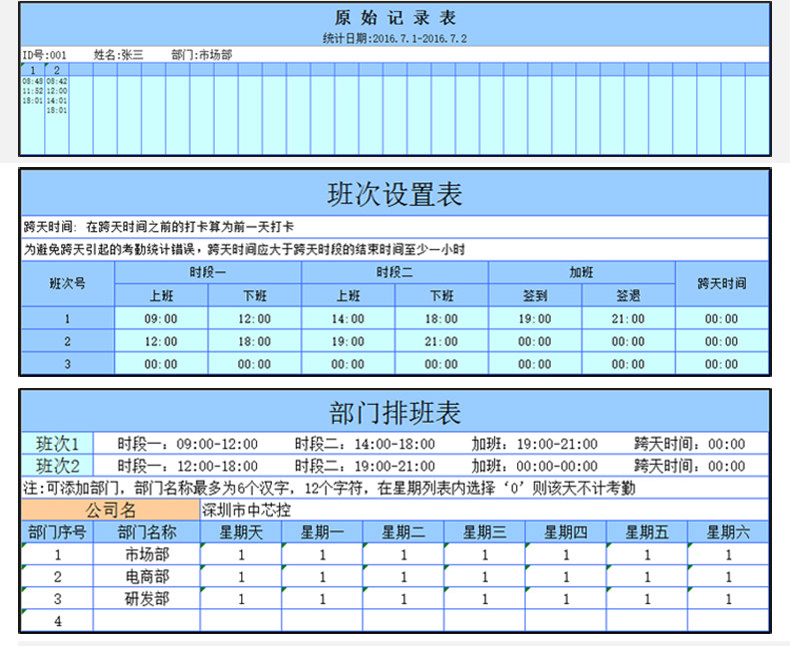Select the 签退 column header

[x=628, y=296]
